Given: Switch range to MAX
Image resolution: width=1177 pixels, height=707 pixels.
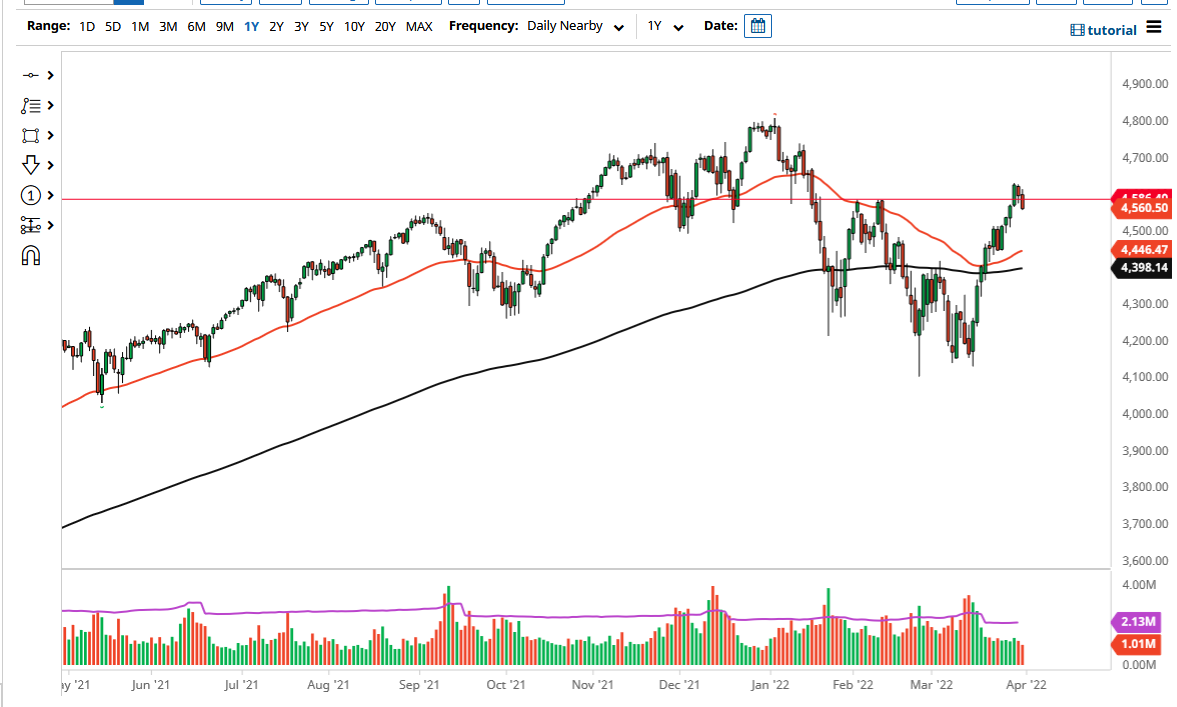Looking at the screenshot, I should click(420, 26).
